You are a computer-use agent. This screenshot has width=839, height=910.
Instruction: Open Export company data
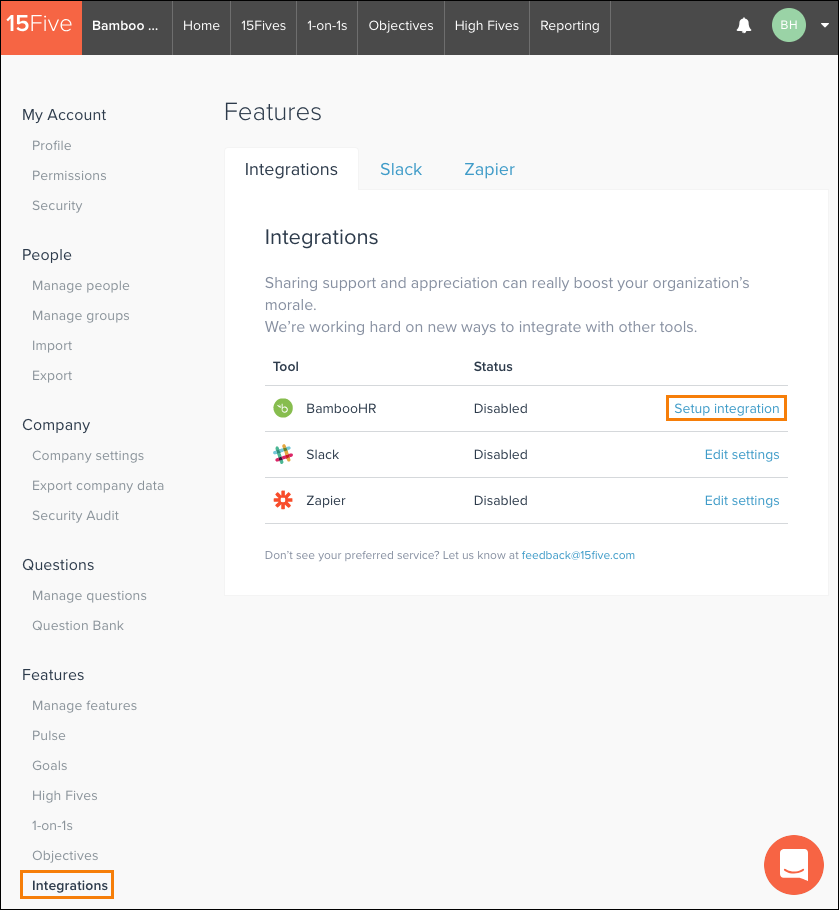[98, 486]
